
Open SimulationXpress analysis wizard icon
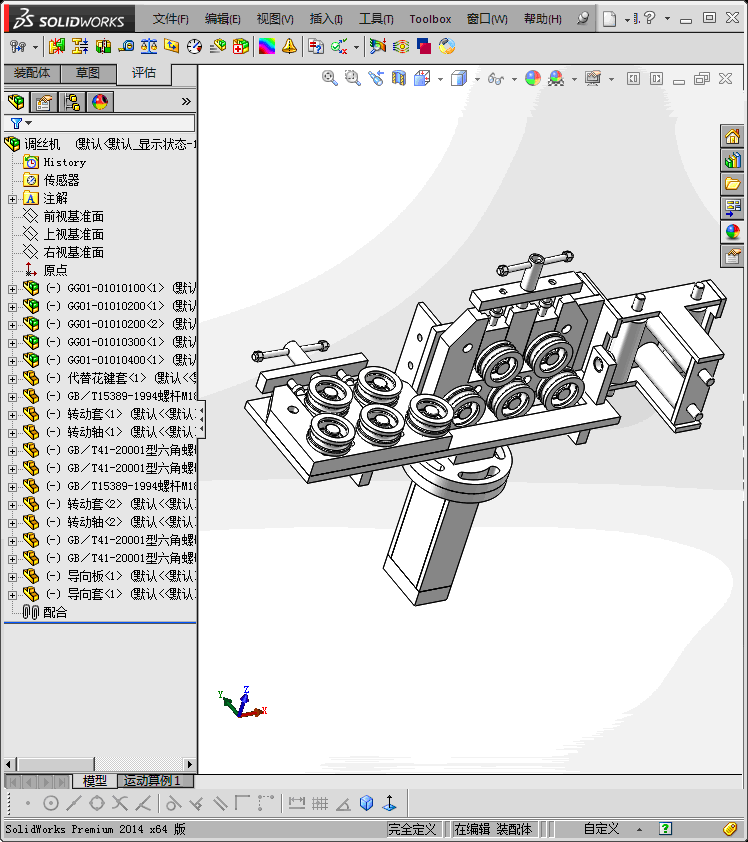377,47
